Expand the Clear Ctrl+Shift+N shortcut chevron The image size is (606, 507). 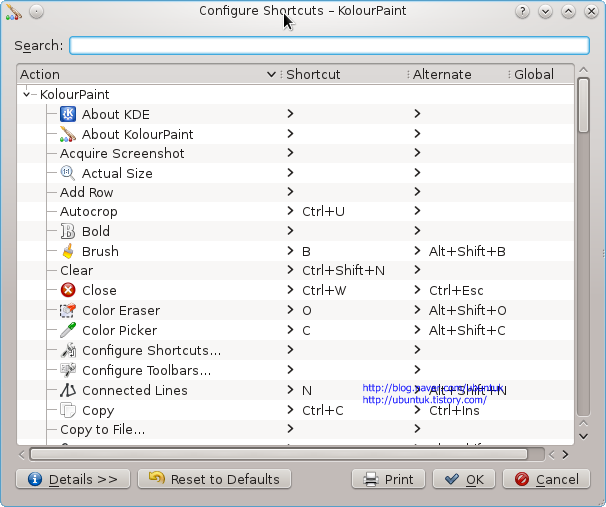[290, 270]
